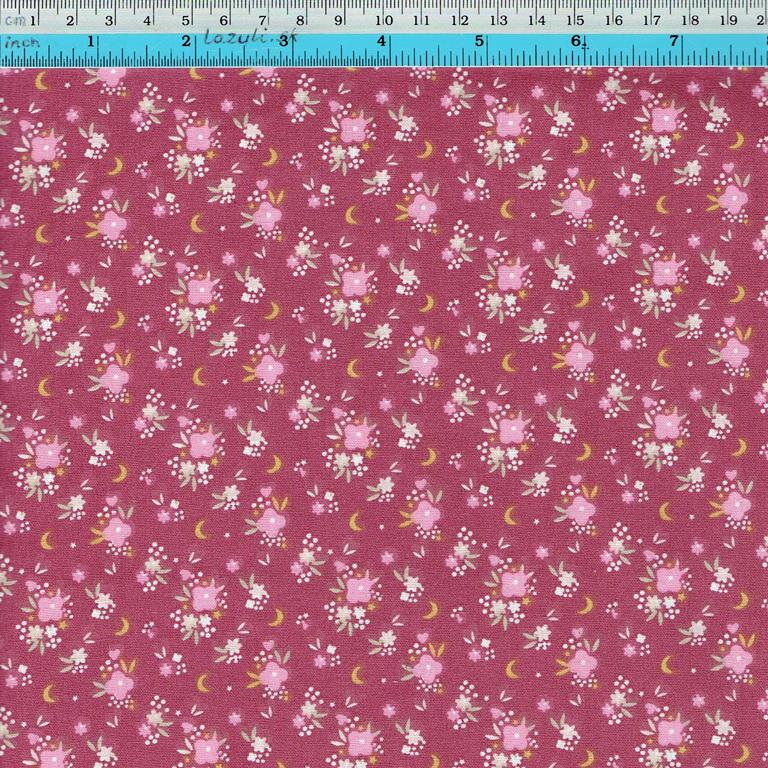The image size is (768, 768).
Task: Click the number 17 on centimeter scale
Action: (651, 21)
